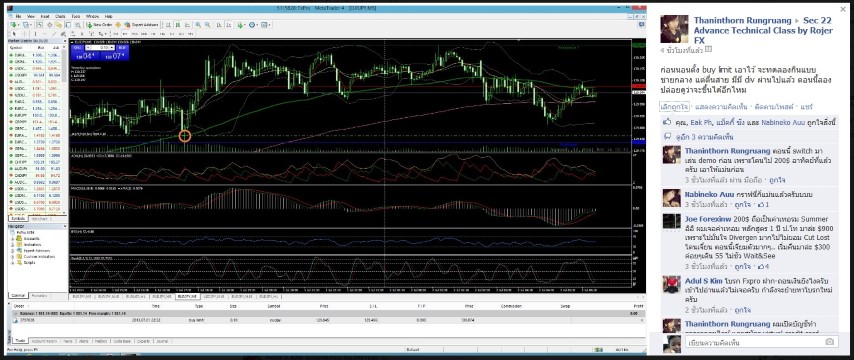854x360 pixels.
Task: Open the New Order dialog
Action: pyautogui.click(x=99, y=25)
